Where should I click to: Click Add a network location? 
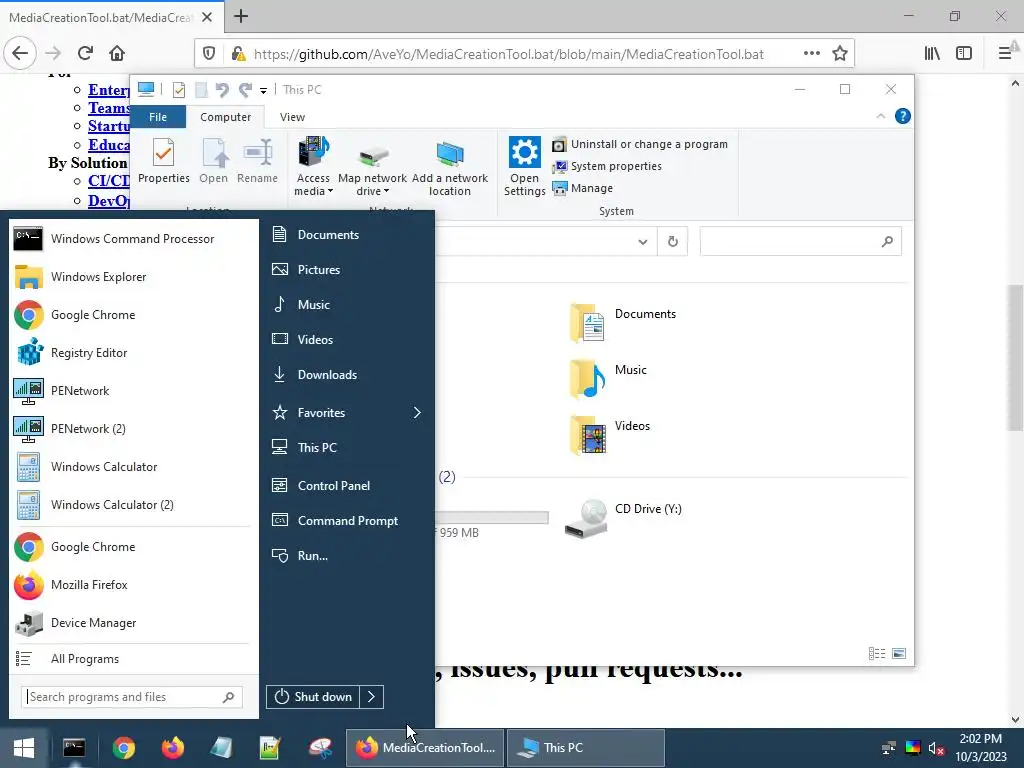[450, 168]
